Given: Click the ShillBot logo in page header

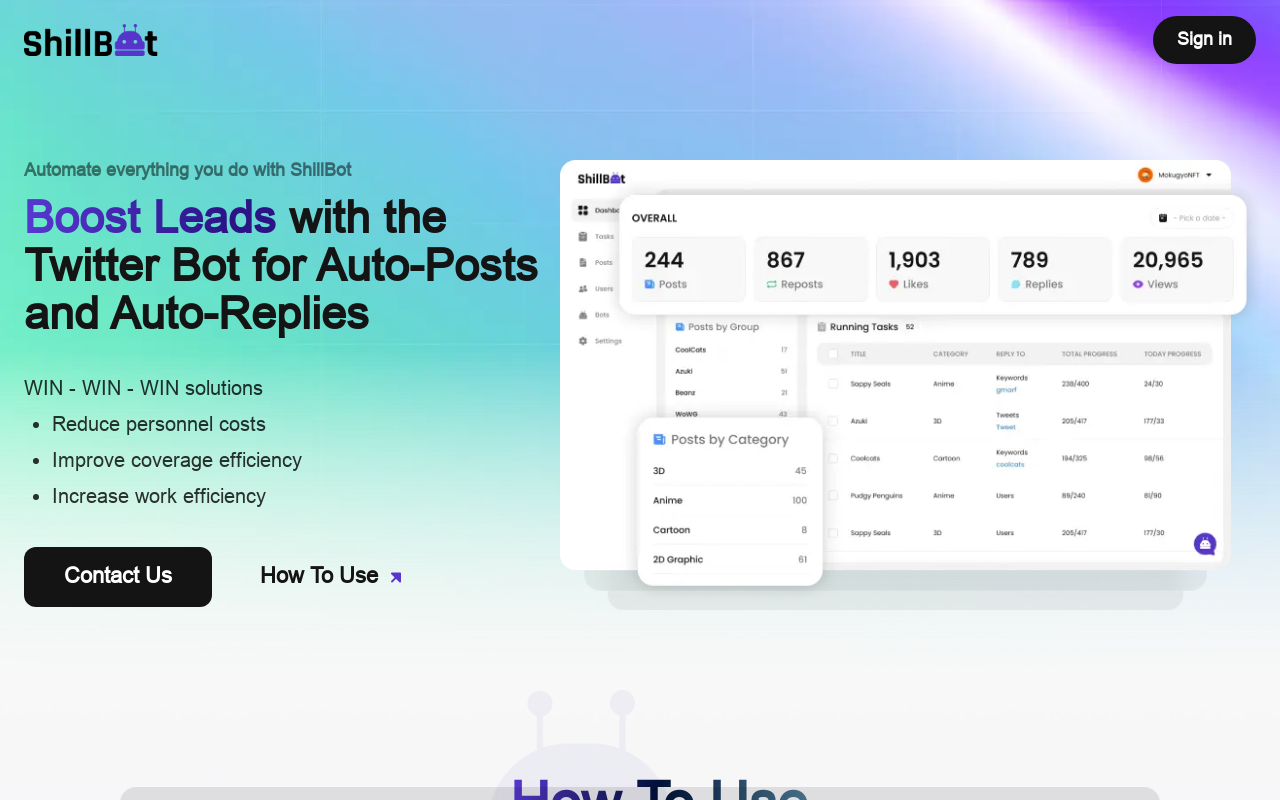Looking at the screenshot, I should [91, 41].
